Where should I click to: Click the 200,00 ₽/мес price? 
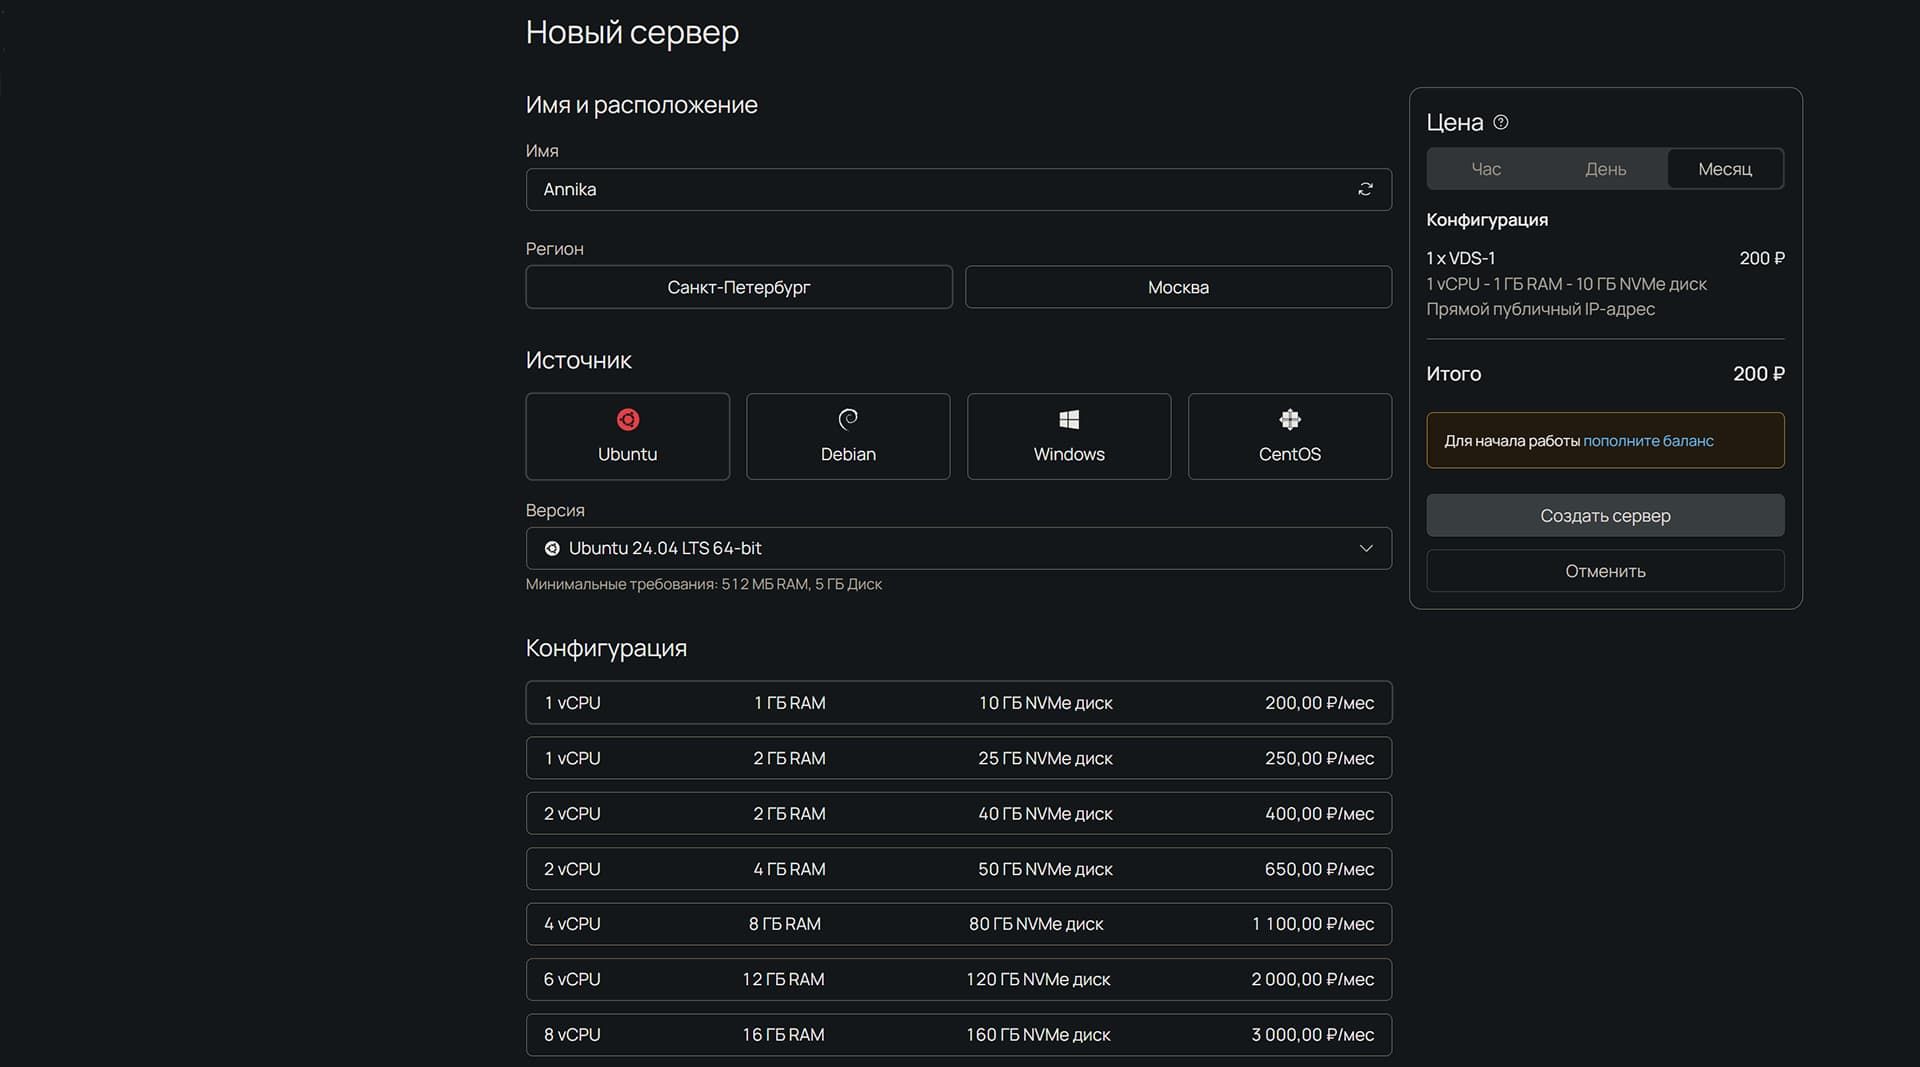coord(1319,703)
